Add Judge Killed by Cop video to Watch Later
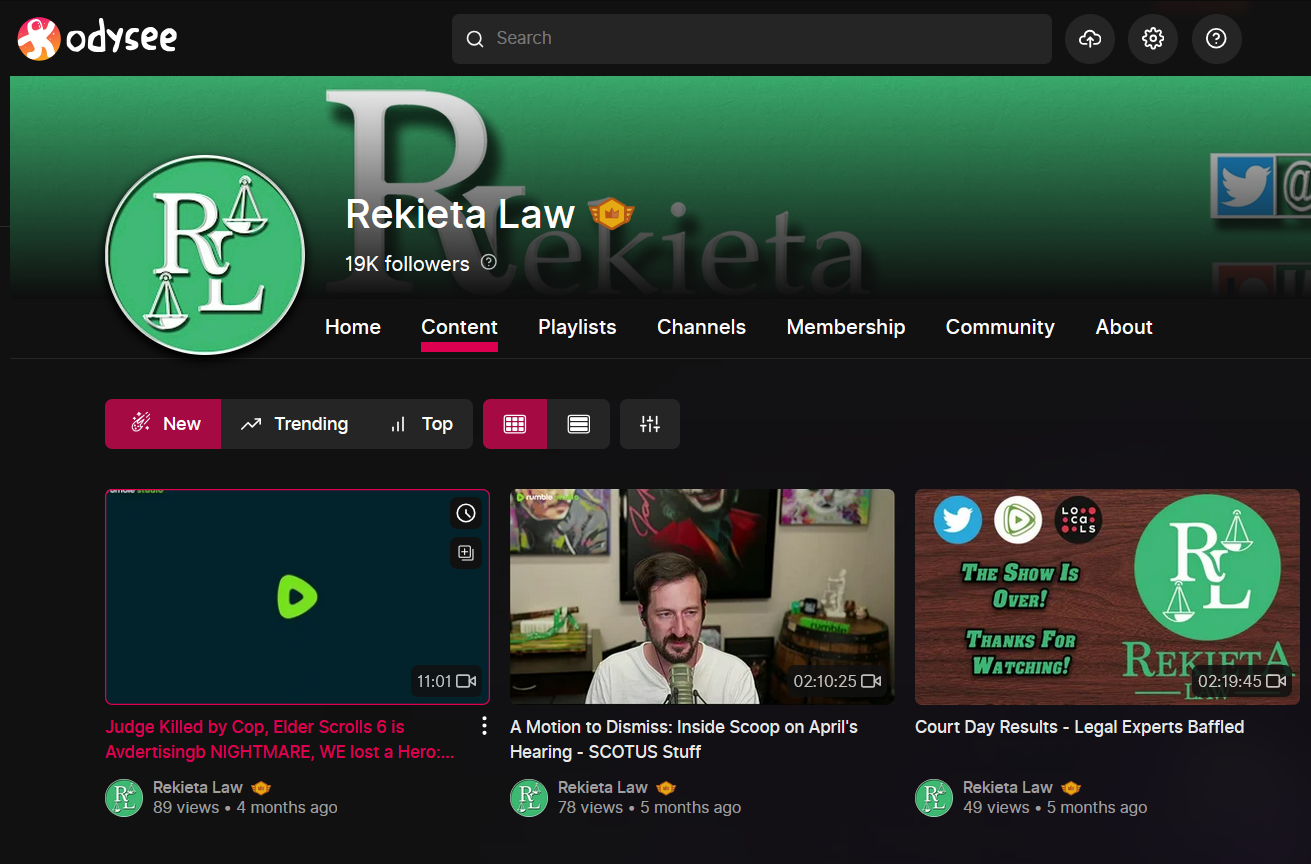 pos(466,513)
